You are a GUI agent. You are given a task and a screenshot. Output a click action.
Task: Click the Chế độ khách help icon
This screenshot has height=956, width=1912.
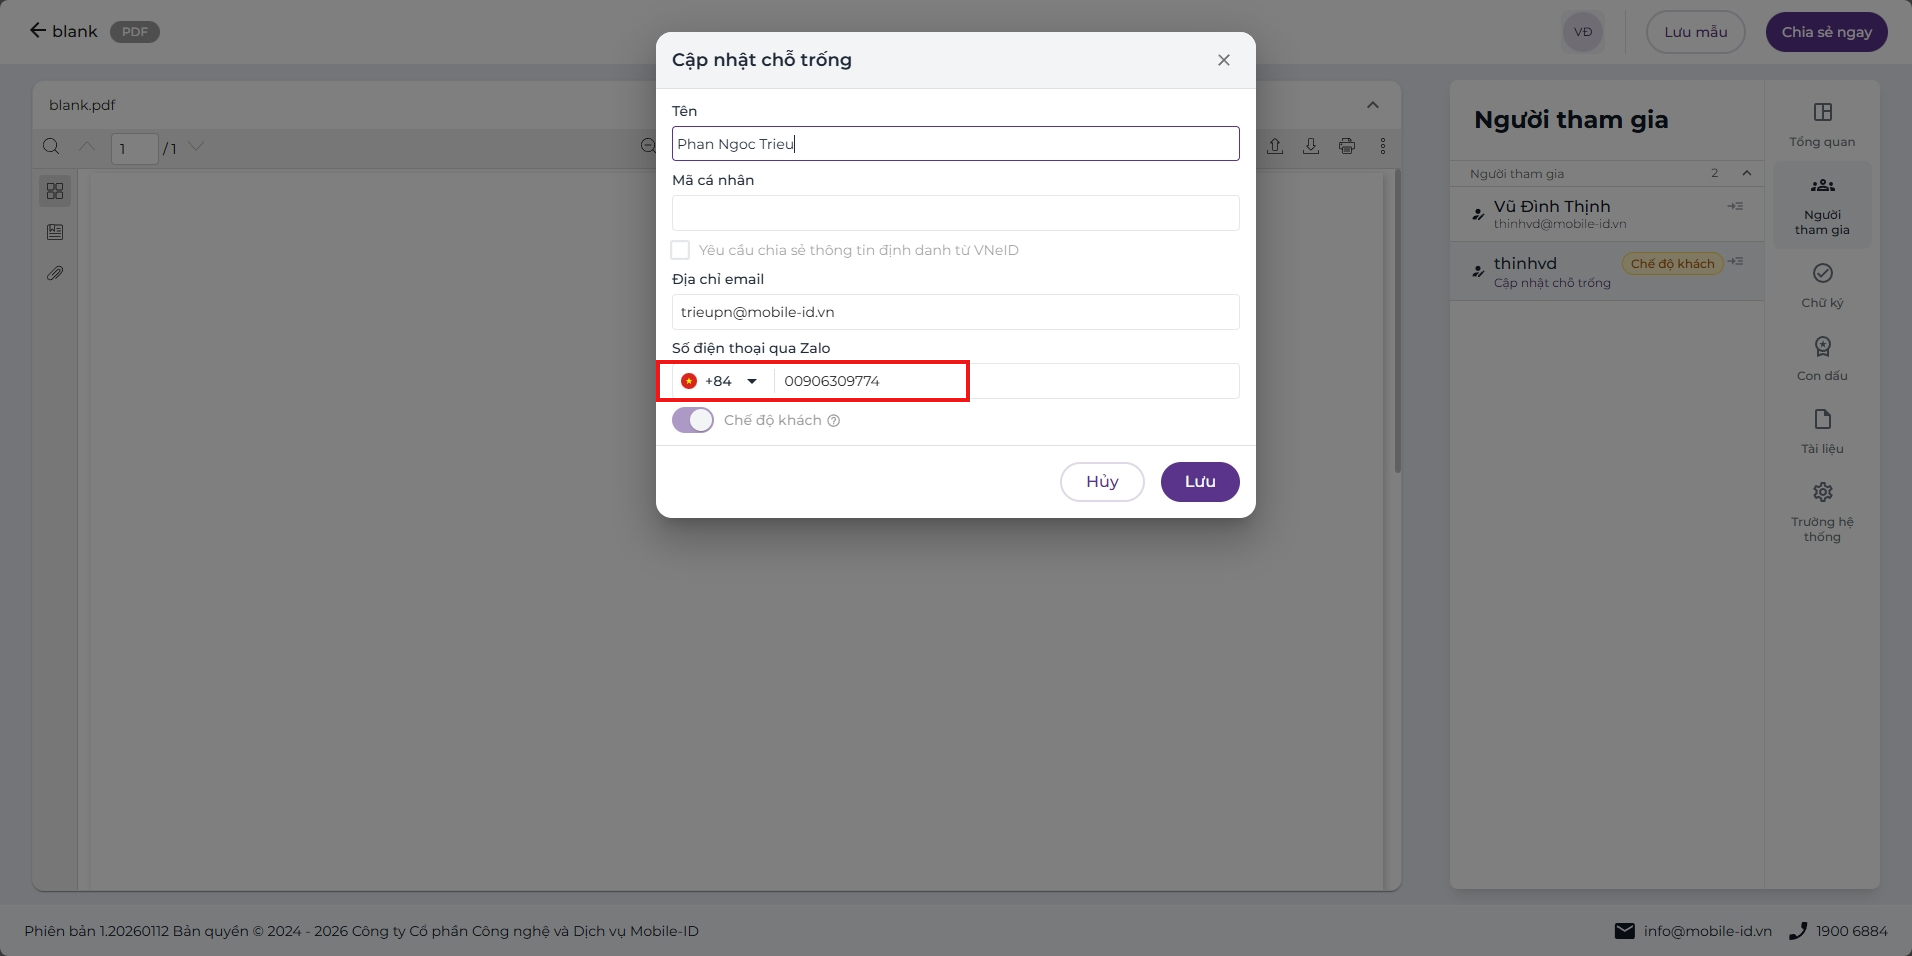(x=834, y=421)
